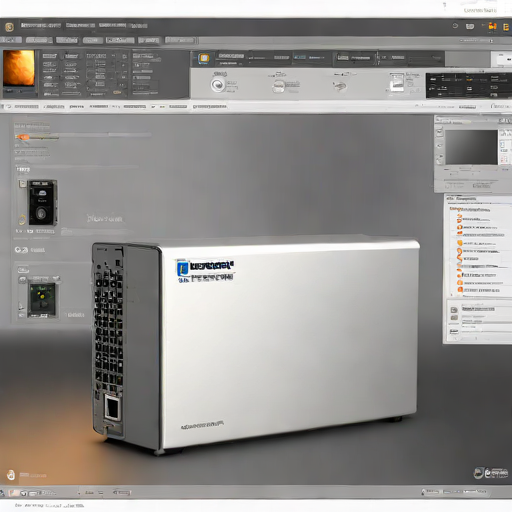Click the orange icon in the title bar

[492, 26]
